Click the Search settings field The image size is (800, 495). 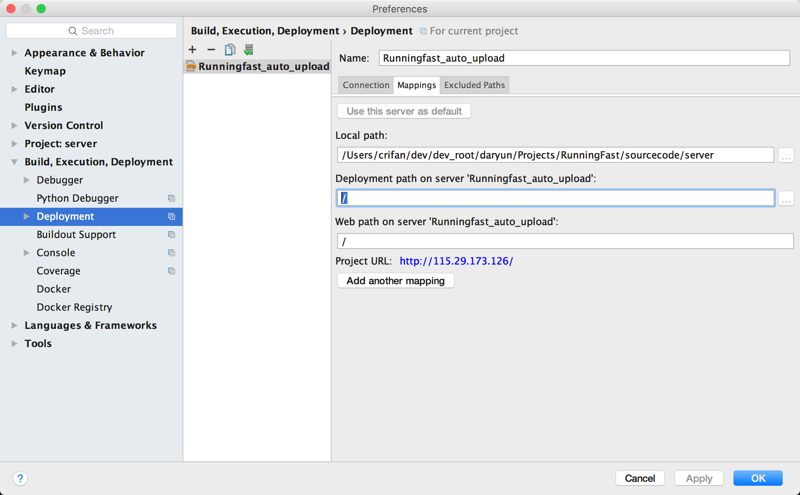pyautogui.click(x=92, y=31)
